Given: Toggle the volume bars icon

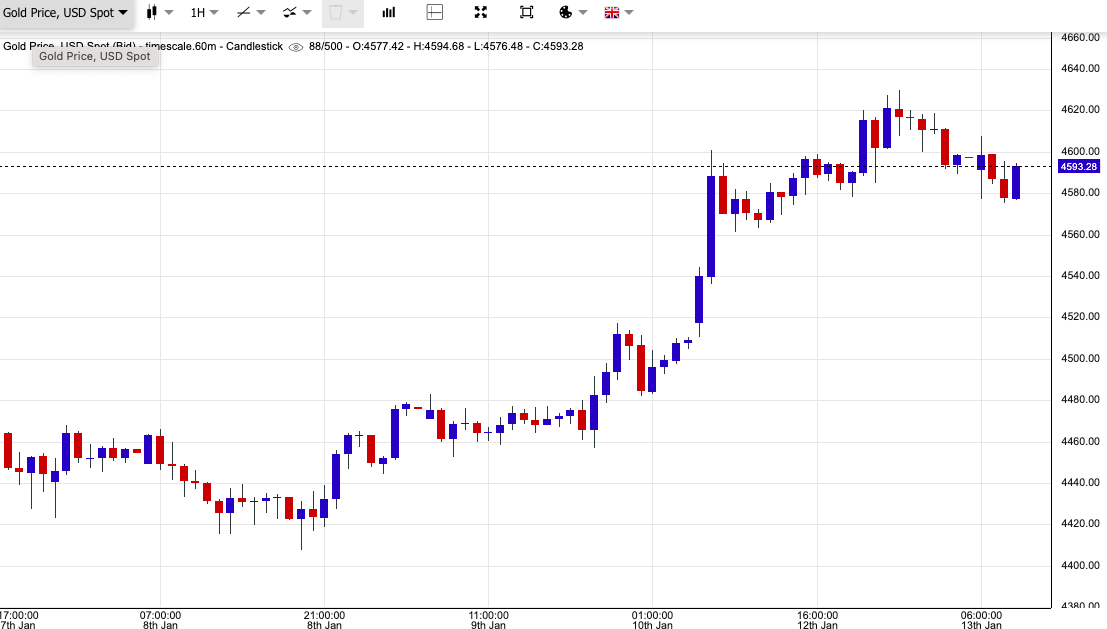Looking at the screenshot, I should click(x=389, y=12).
